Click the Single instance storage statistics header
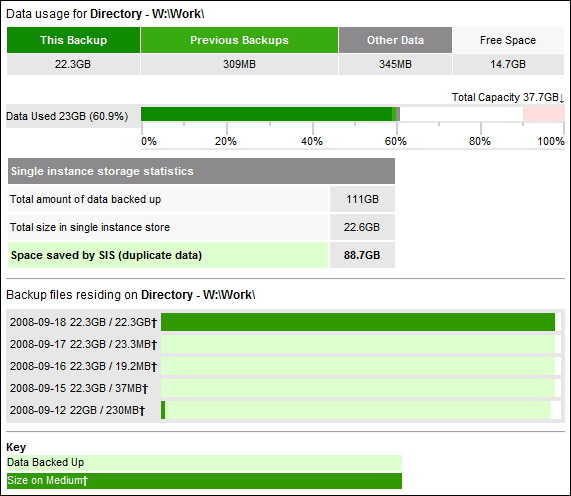The height and width of the screenshot is (496, 571). [201, 171]
